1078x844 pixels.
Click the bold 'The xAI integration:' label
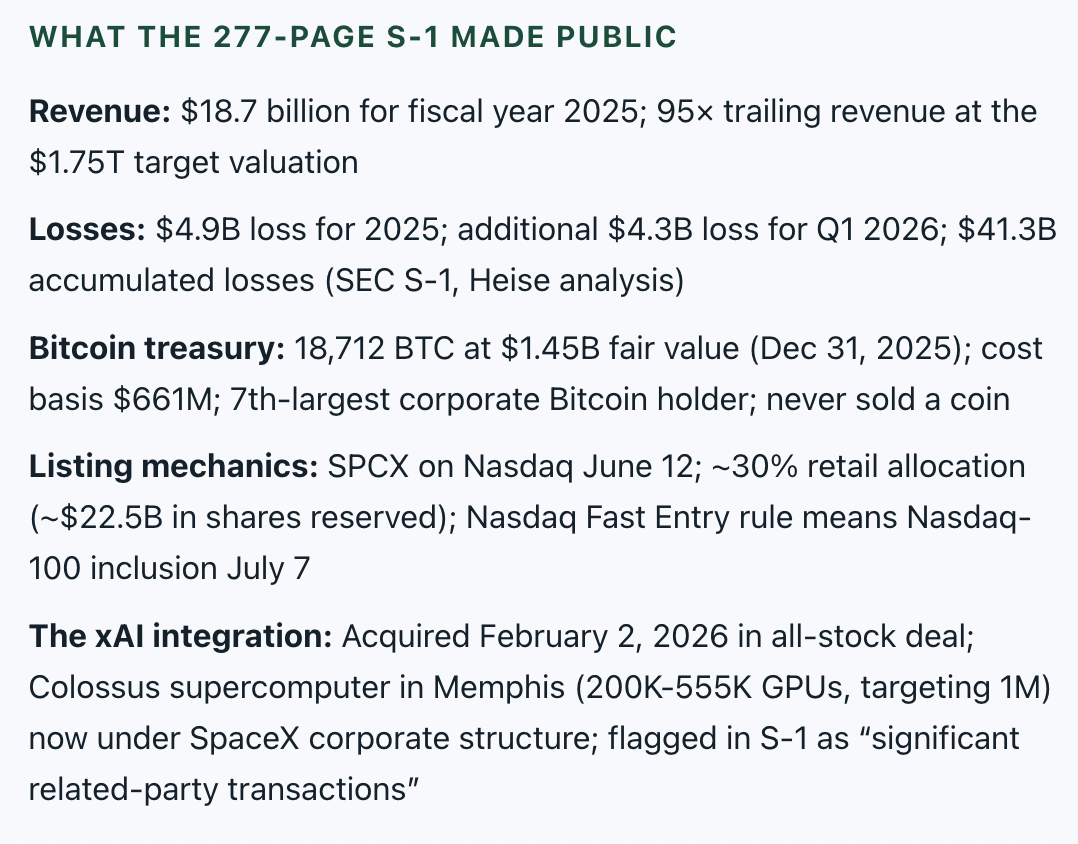[181, 636]
